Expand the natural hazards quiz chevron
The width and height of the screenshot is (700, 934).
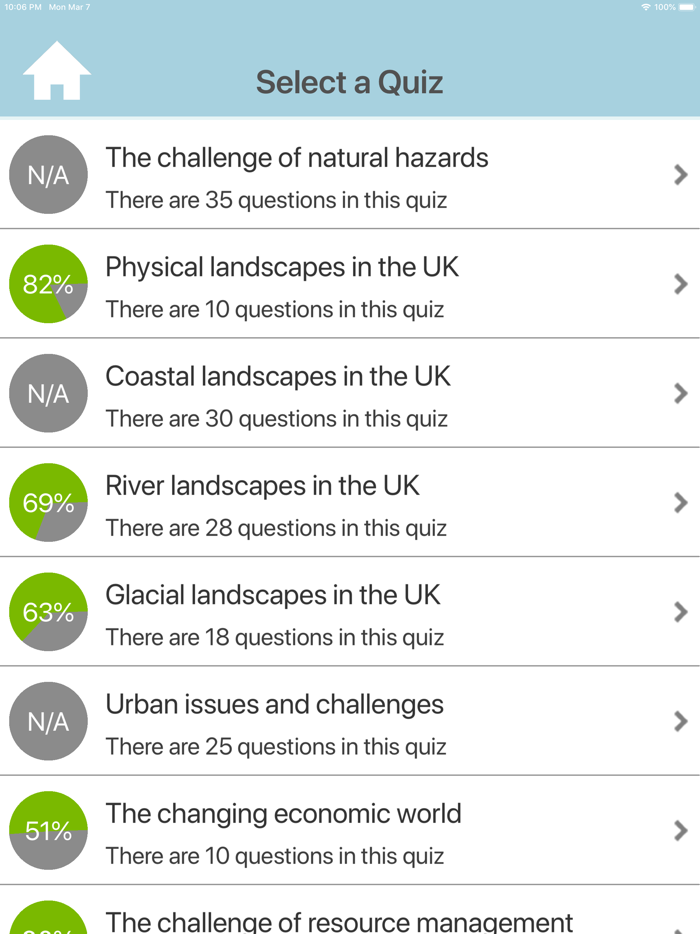(x=679, y=174)
